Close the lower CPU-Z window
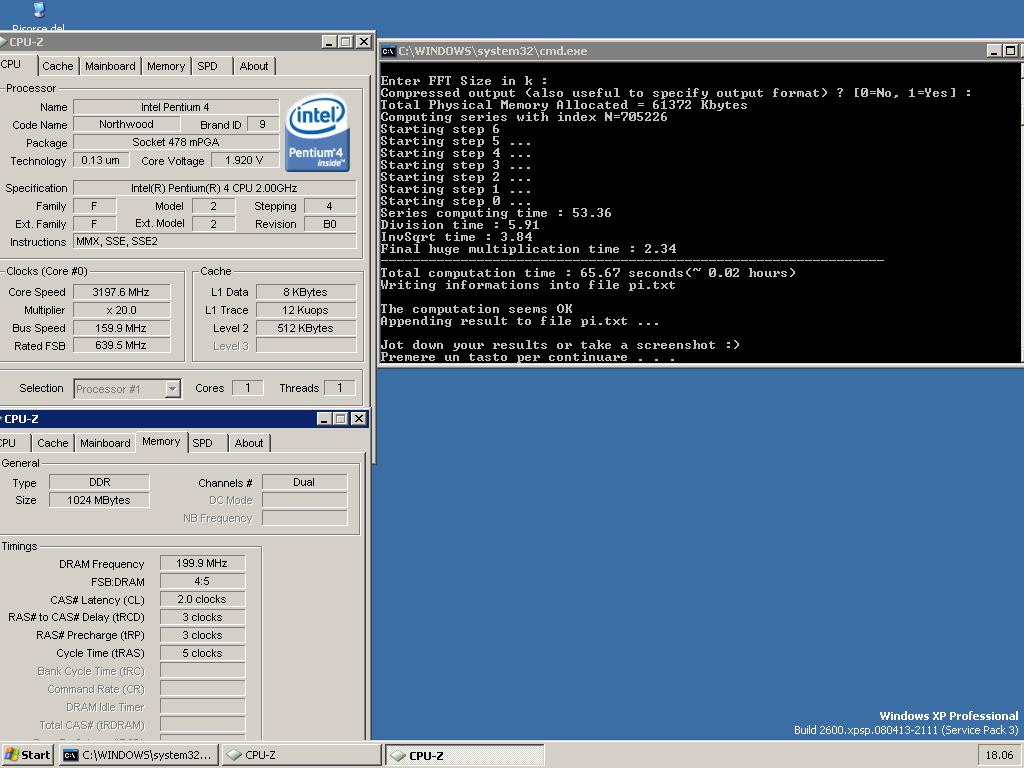 click(x=359, y=419)
